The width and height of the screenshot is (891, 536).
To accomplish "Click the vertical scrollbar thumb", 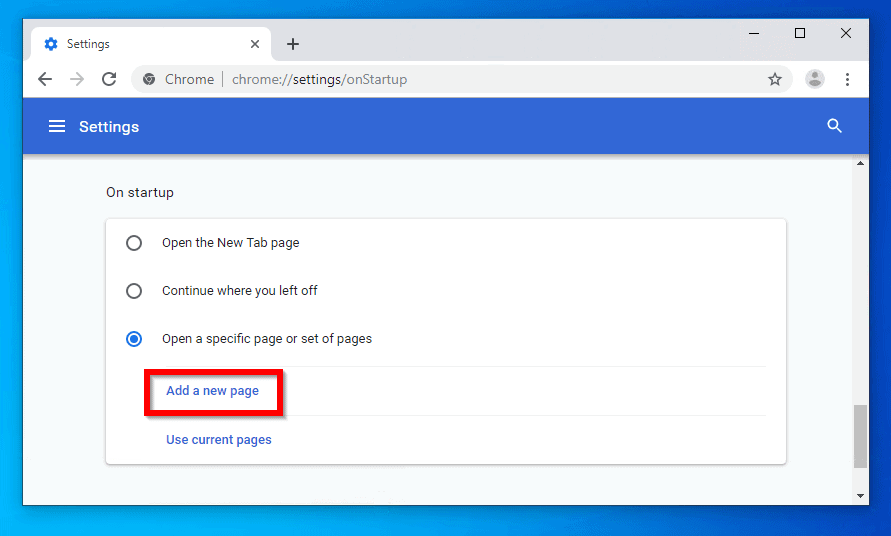I will (860, 436).
